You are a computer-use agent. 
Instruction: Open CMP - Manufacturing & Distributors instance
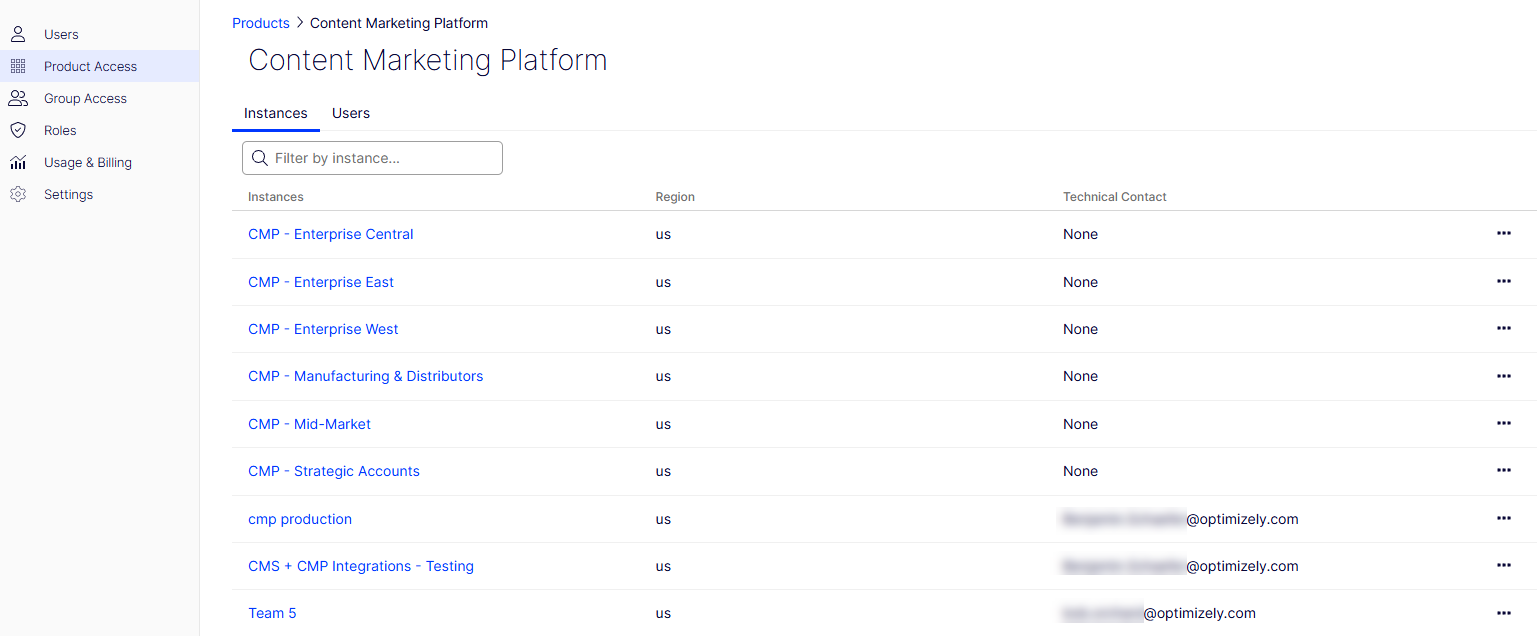coord(365,376)
